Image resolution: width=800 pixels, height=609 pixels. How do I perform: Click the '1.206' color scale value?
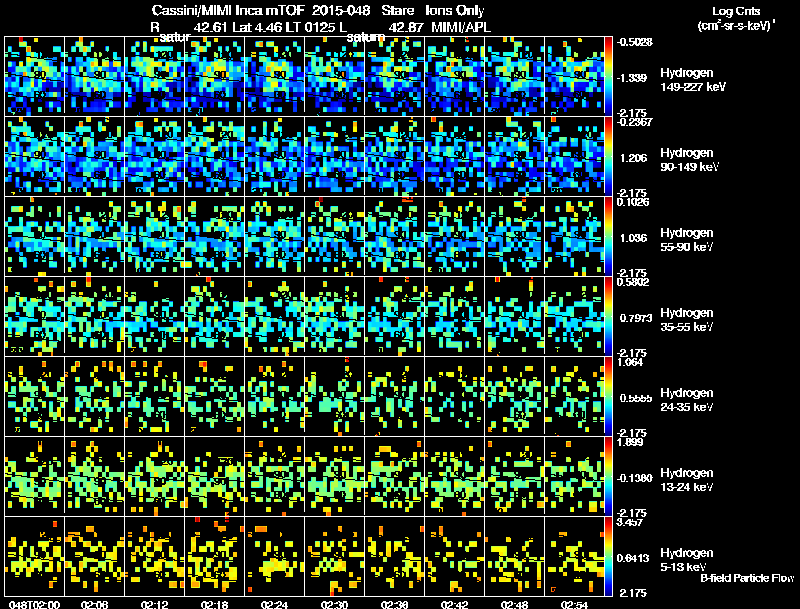(633, 158)
